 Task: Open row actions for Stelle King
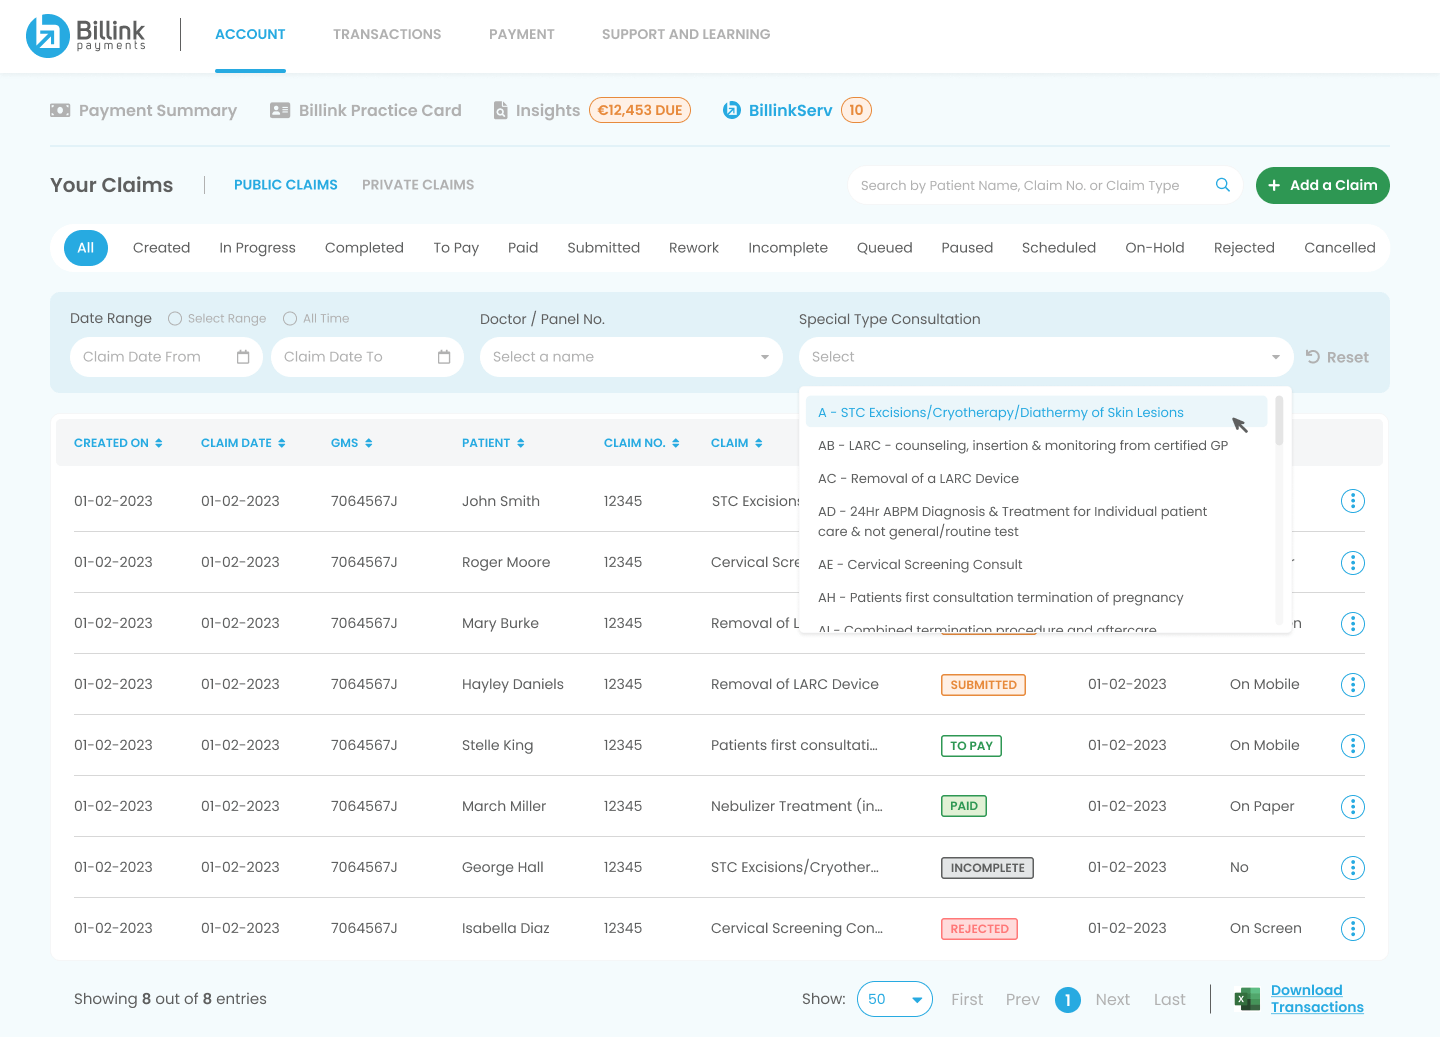pyautogui.click(x=1352, y=746)
